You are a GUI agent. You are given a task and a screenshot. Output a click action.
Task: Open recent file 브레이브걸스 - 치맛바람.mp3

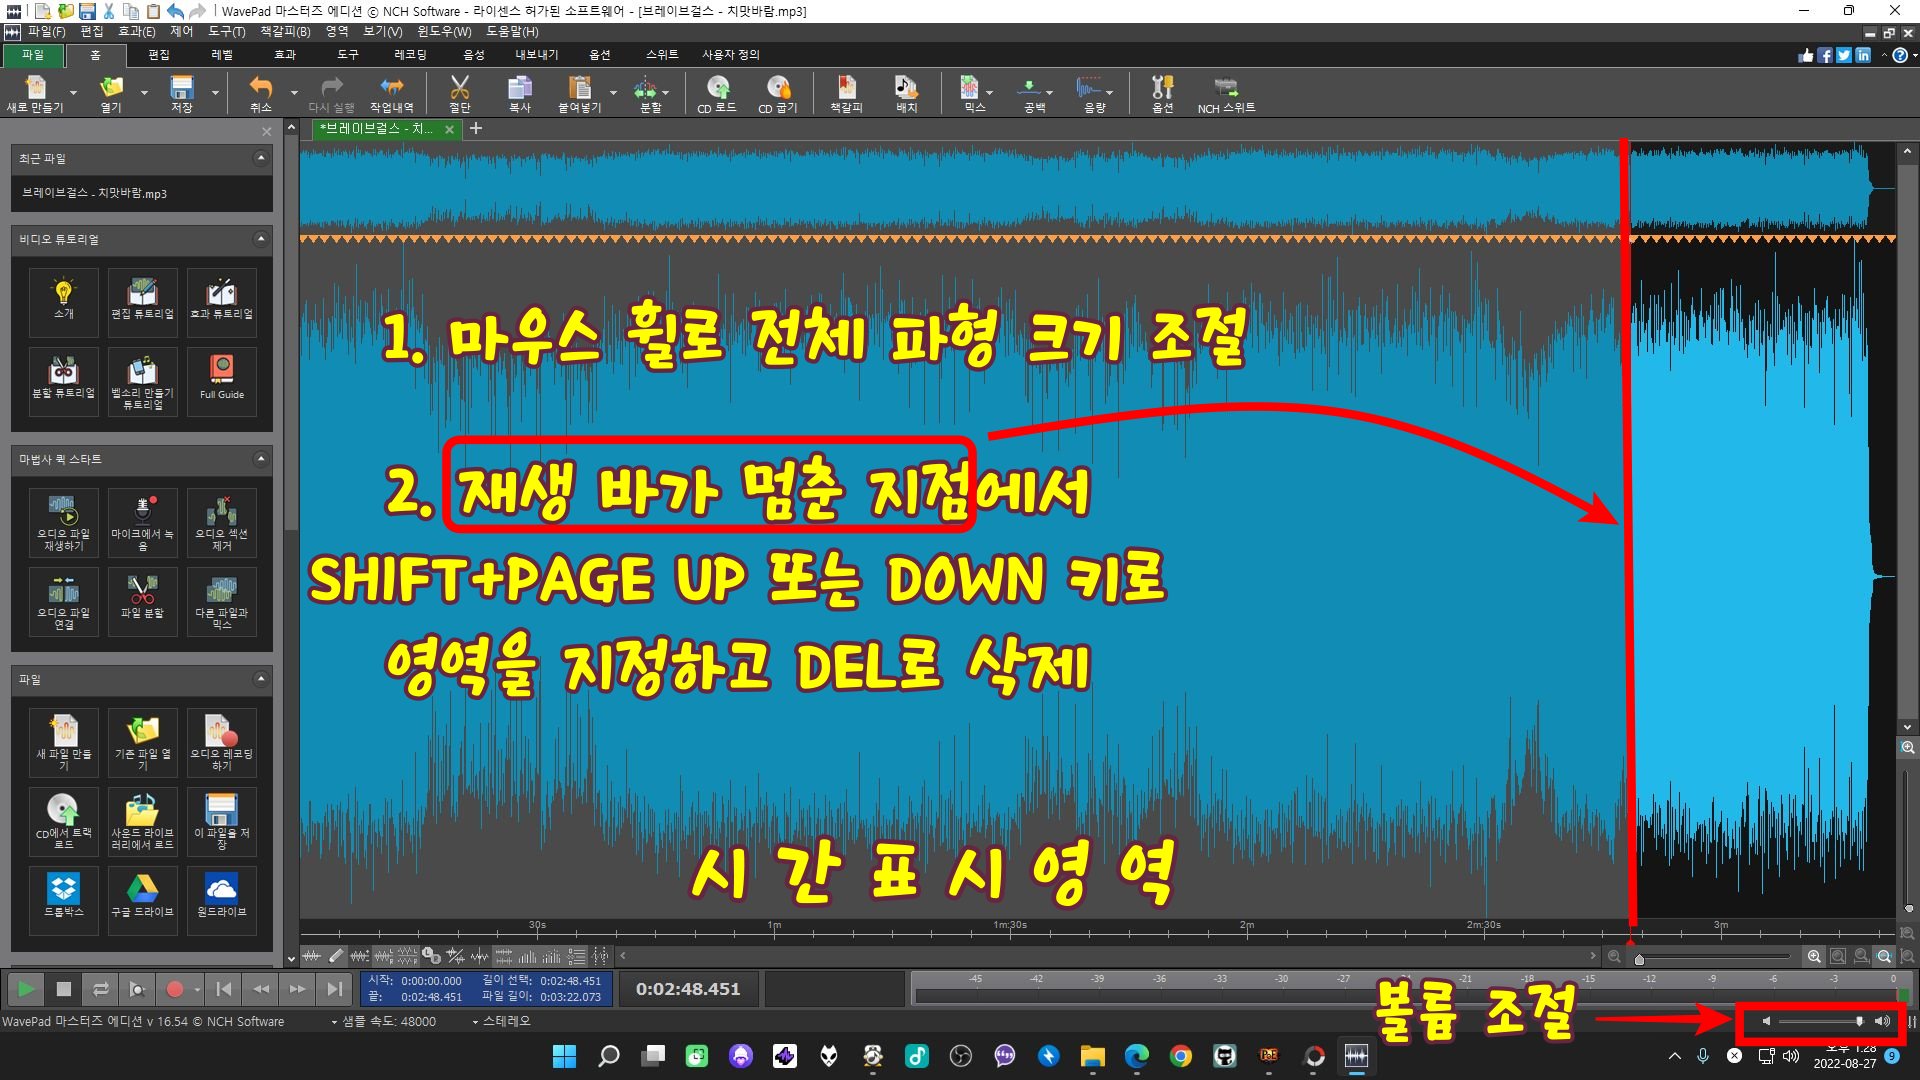[x=141, y=193]
